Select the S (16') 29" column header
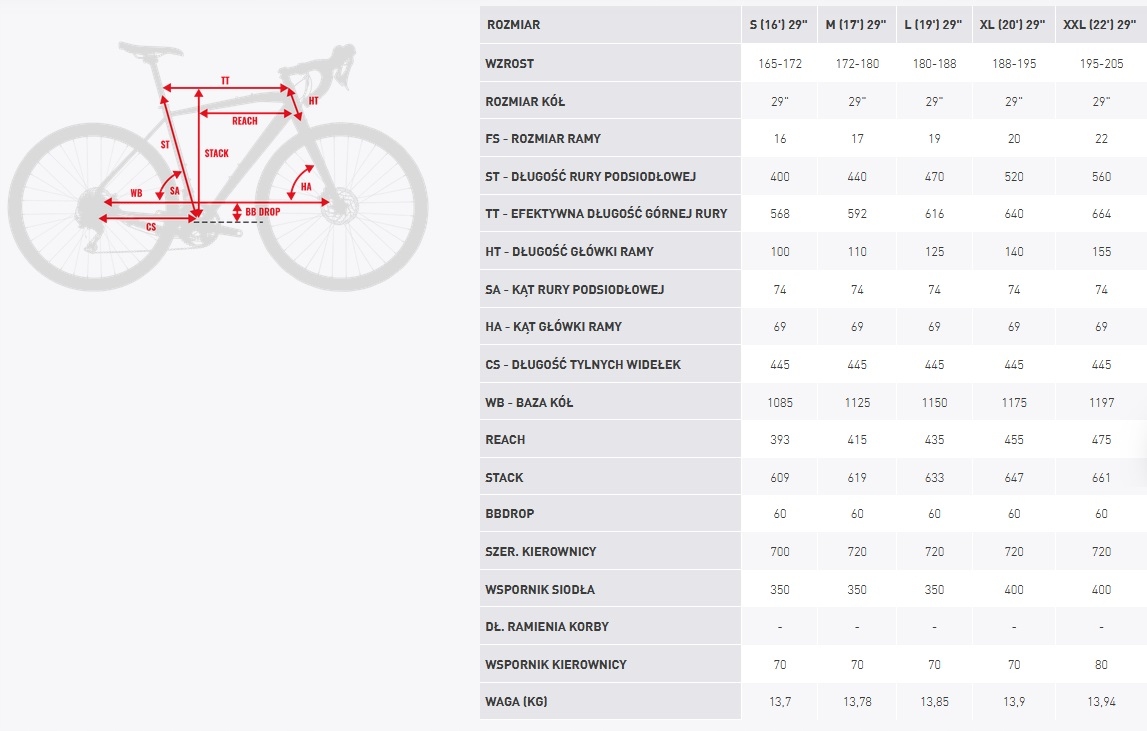1147x731 pixels. [x=780, y=24]
